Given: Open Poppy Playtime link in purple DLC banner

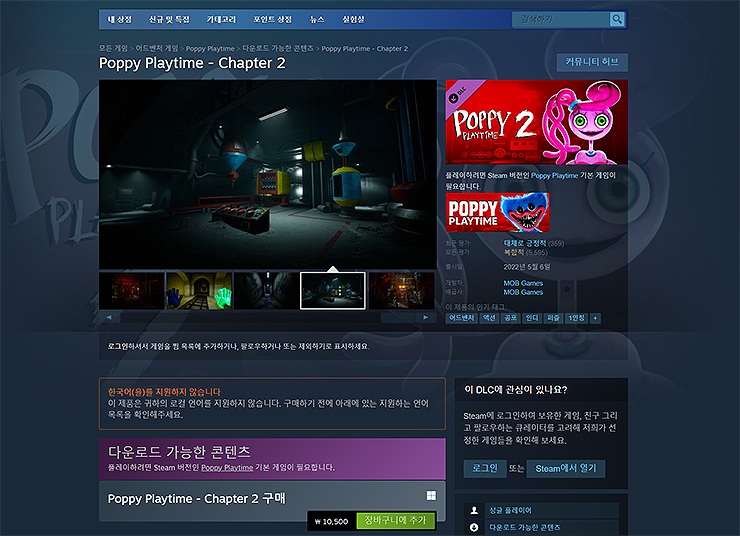Looking at the screenshot, I should (227, 468).
